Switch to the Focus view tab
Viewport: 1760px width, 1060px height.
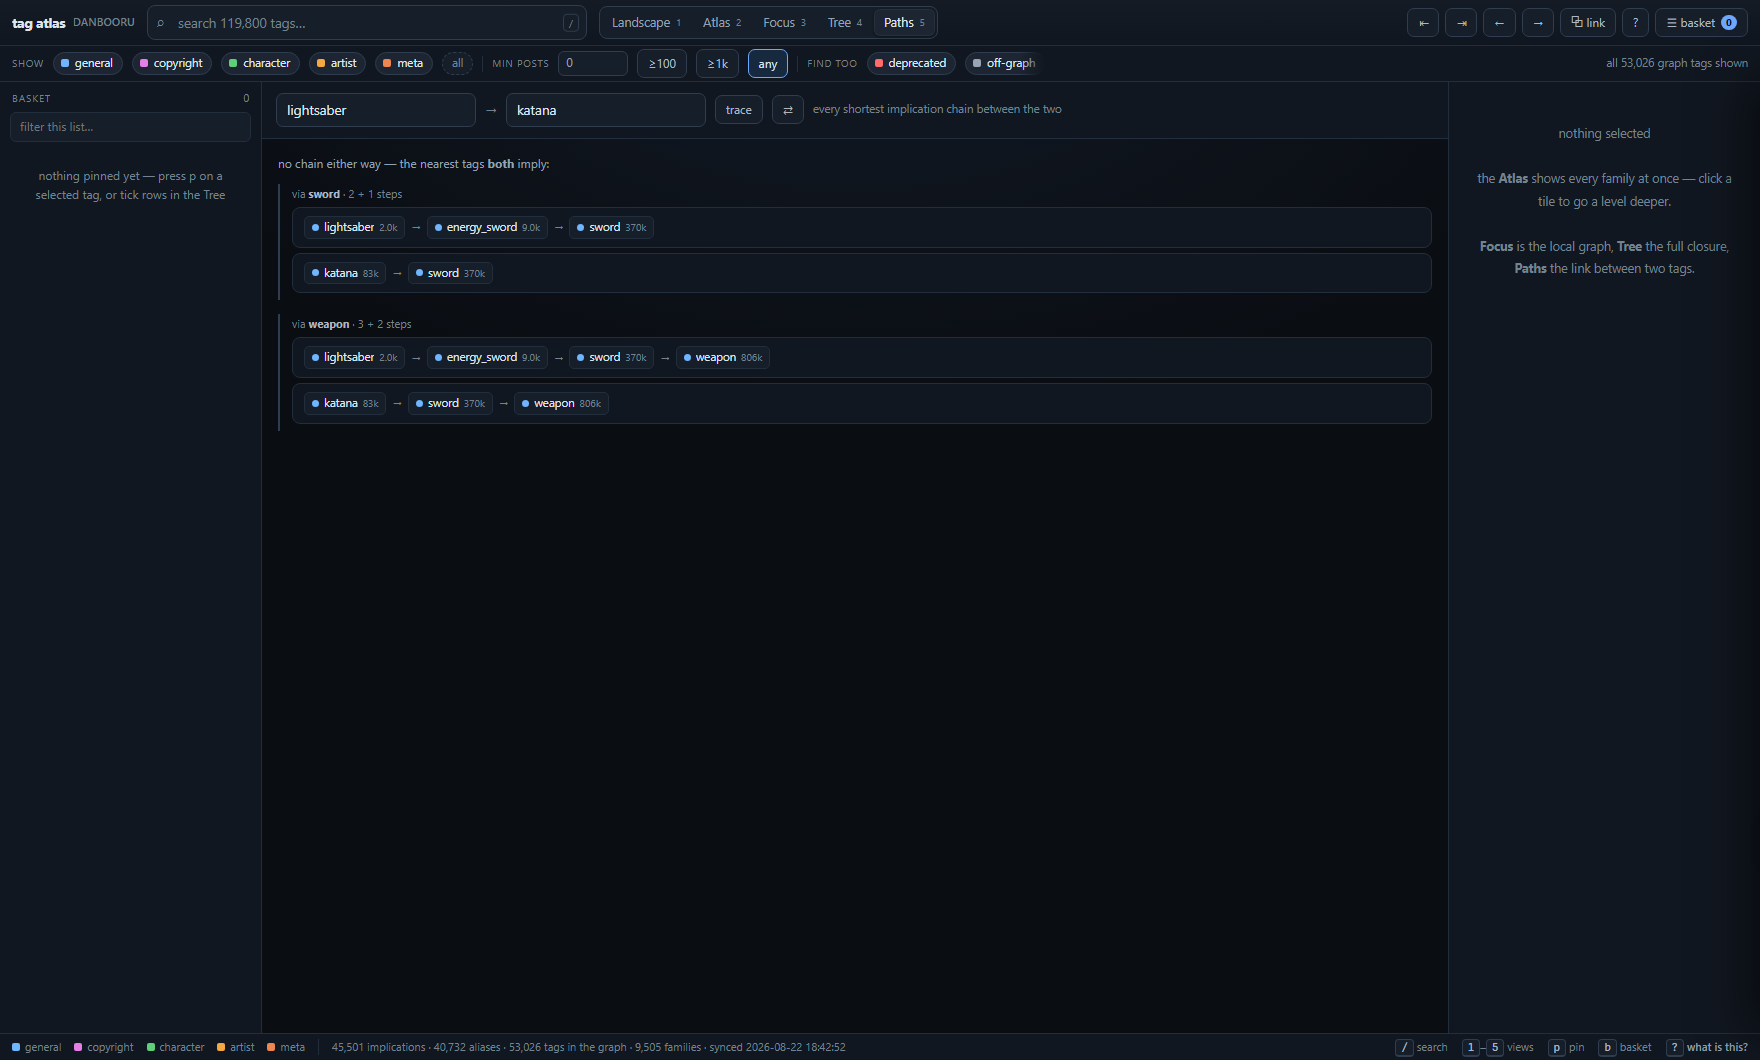(x=784, y=23)
